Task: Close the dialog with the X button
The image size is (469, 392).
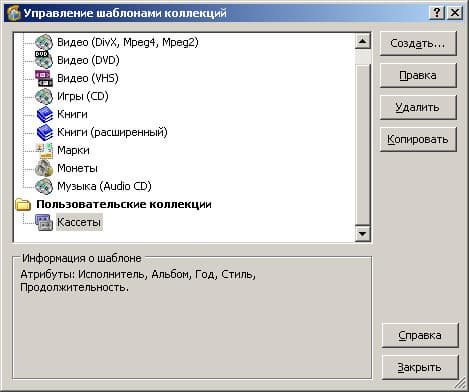Action: pyautogui.click(x=454, y=13)
